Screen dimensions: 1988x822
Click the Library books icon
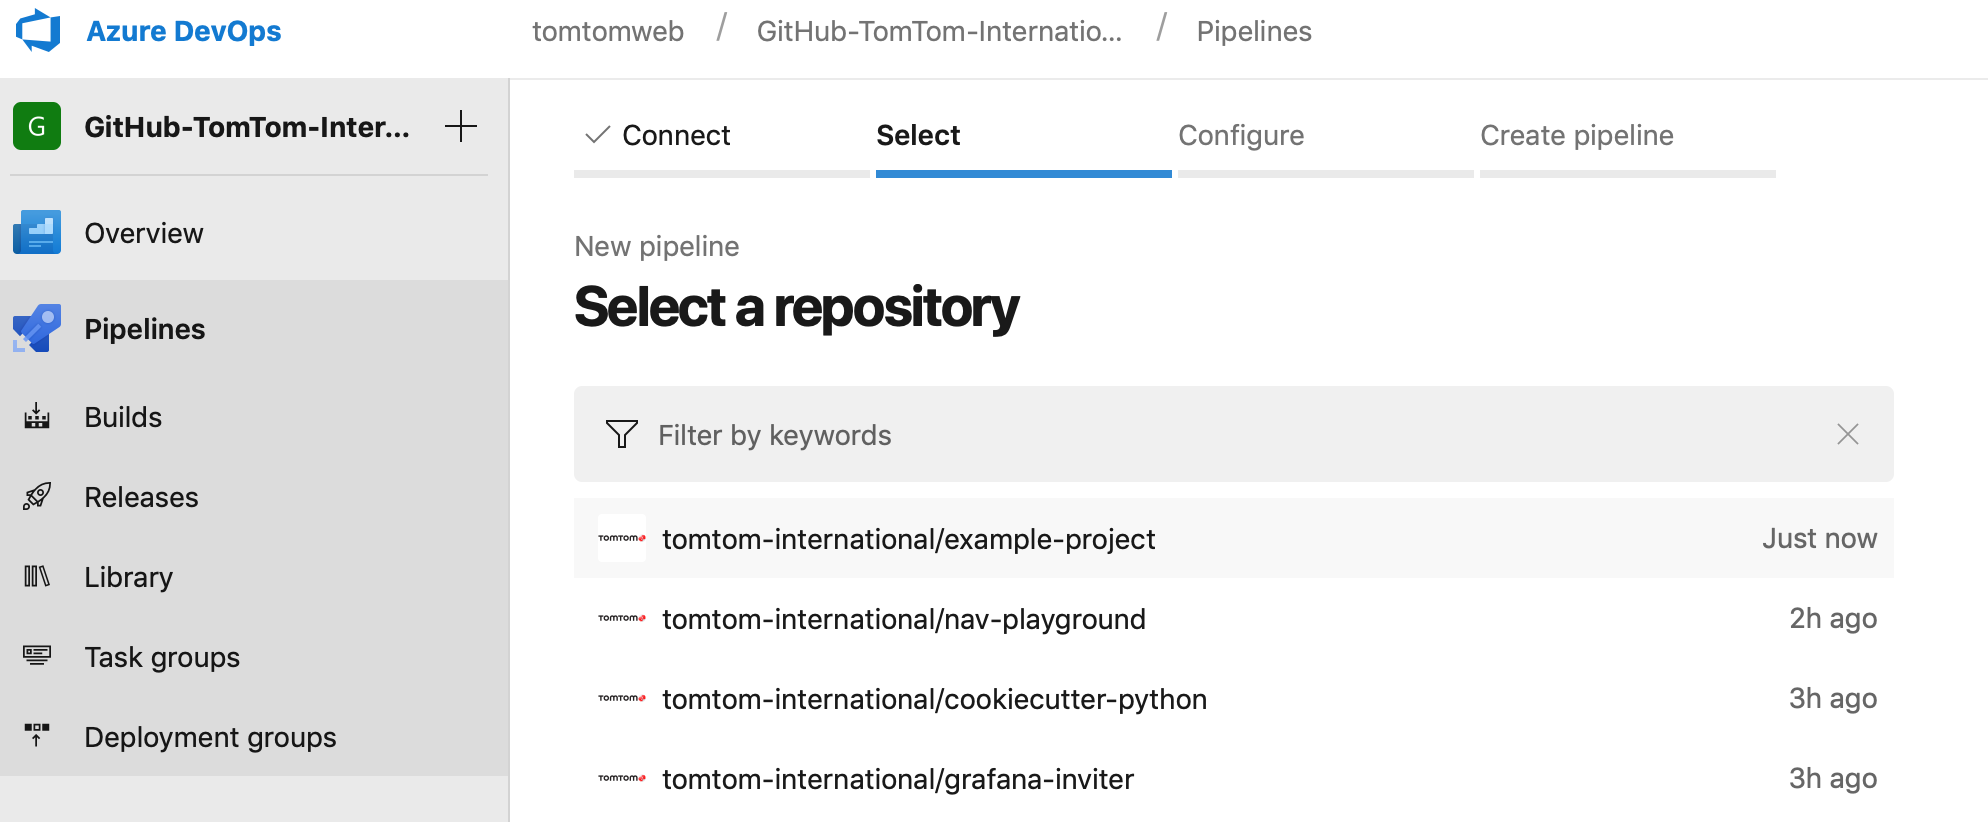click(37, 576)
